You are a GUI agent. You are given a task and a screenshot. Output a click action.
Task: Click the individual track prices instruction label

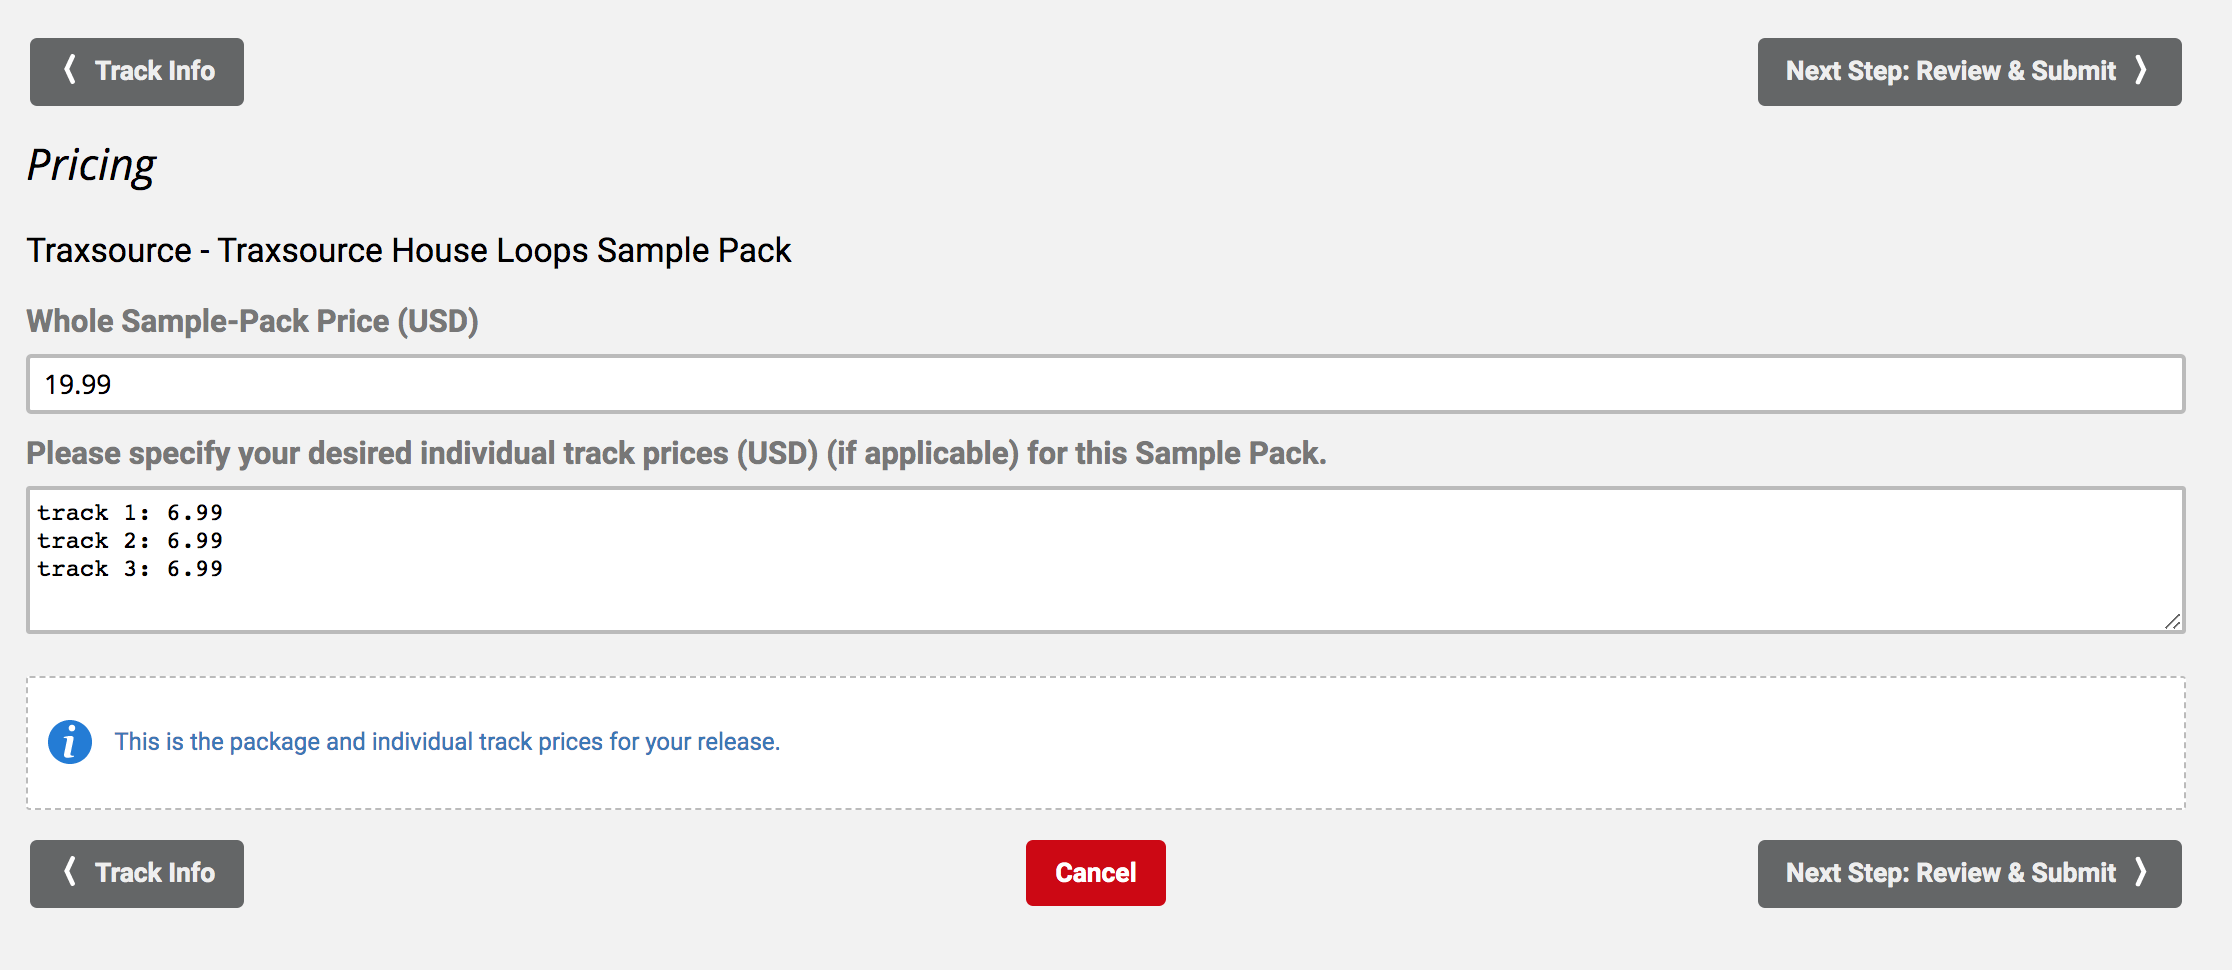pos(676,453)
